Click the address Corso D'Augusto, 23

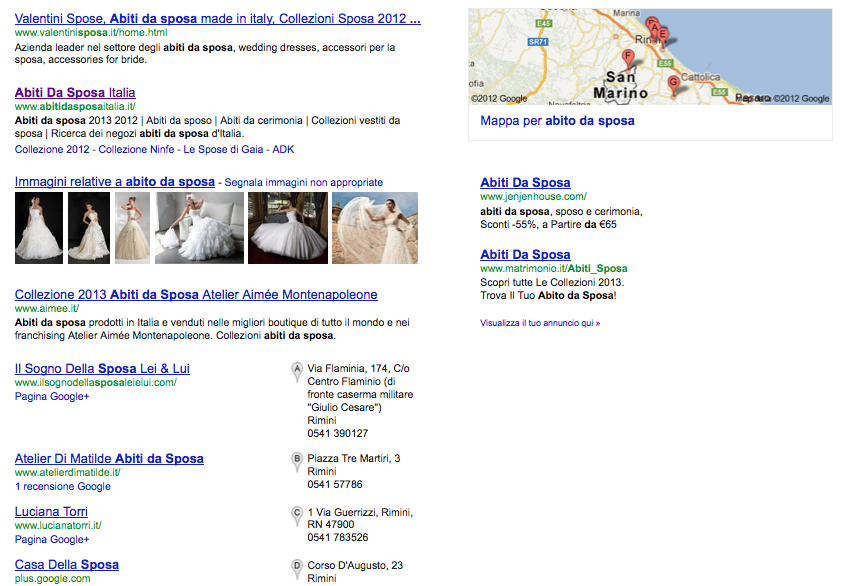[x=355, y=565]
